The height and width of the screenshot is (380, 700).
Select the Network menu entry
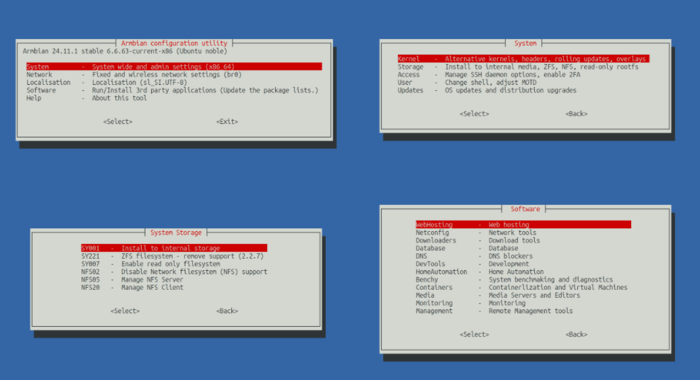tap(174, 75)
